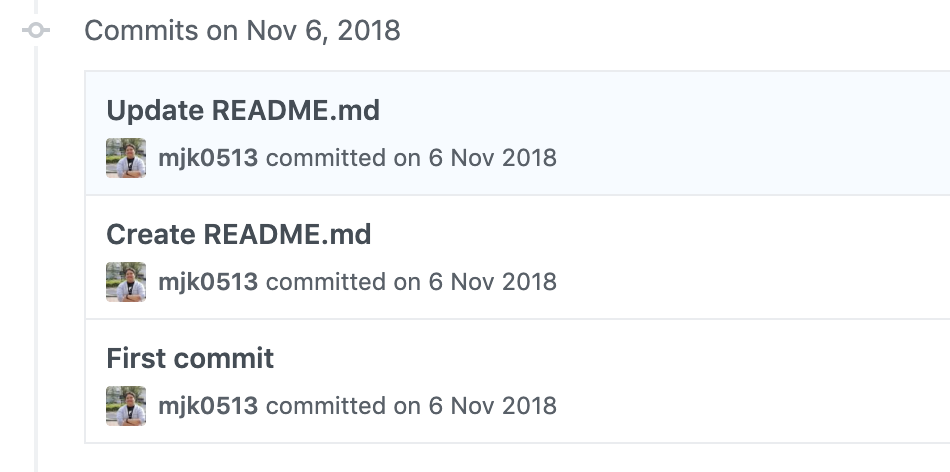Open the mjk0513 avatar beside First commit
950x472 pixels.
coord(126,406)
